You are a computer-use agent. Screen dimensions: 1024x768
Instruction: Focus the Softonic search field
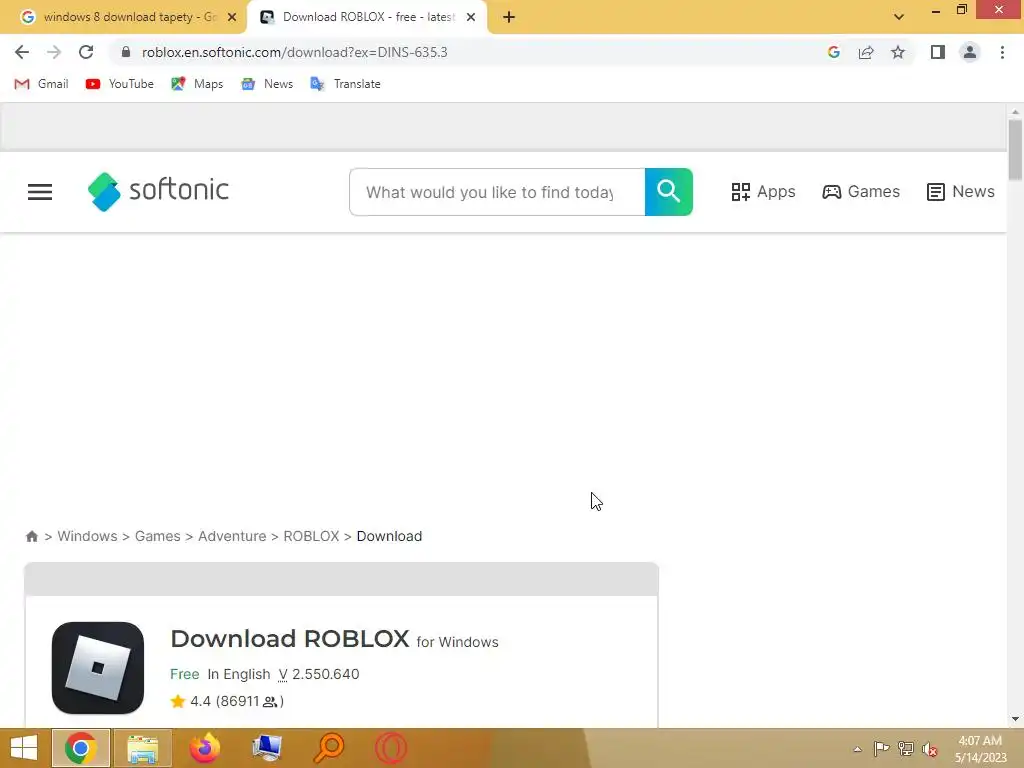pos(497,192)
